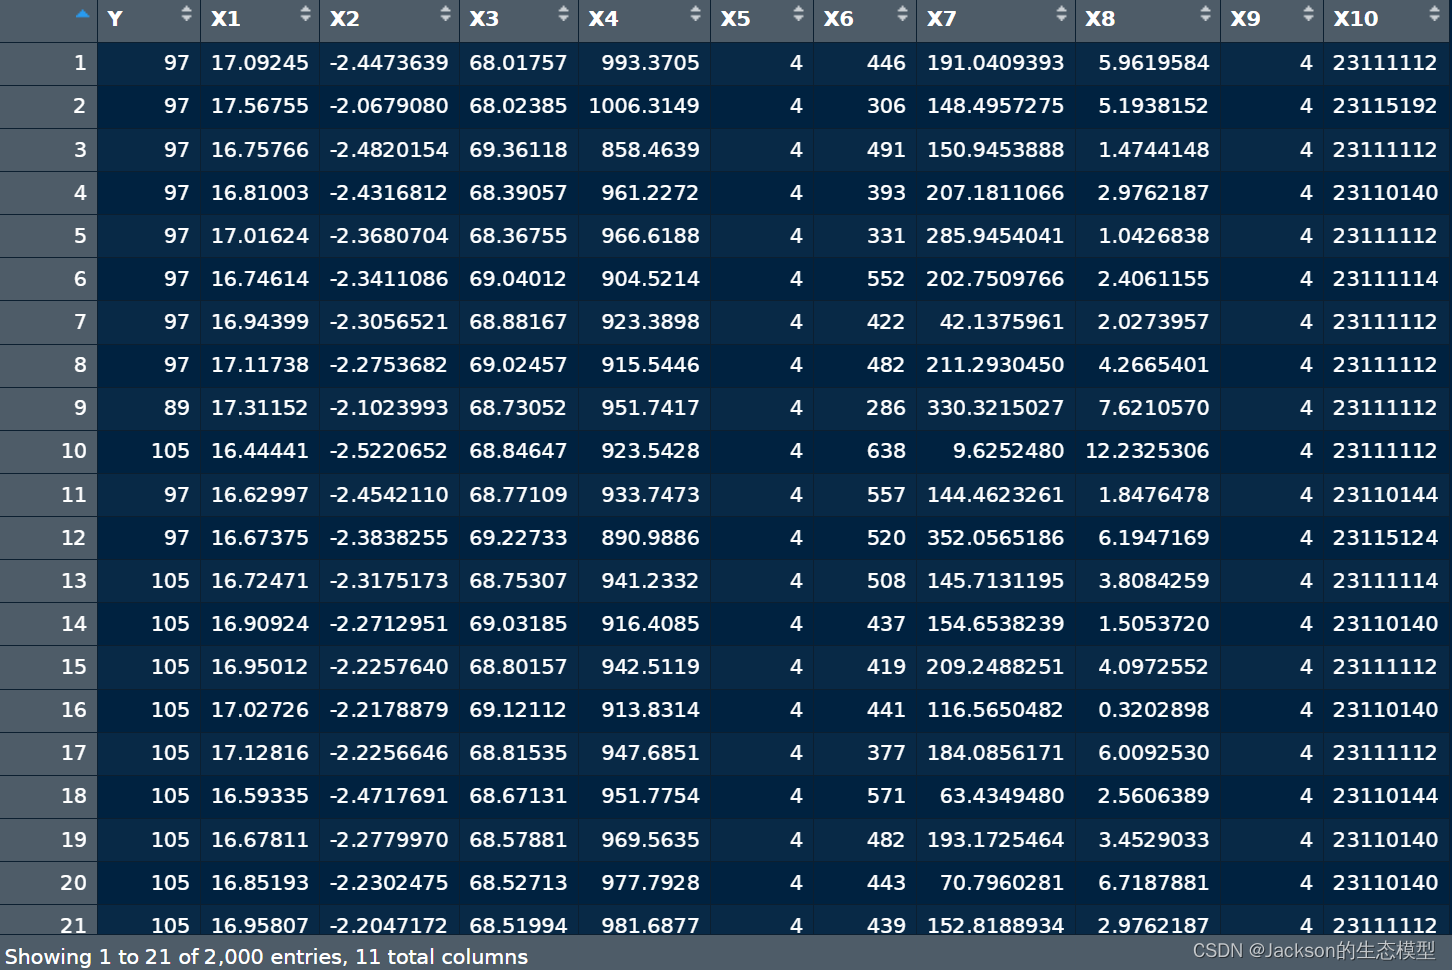Click the sort arrows of column X10
1452x970 pixels.
tap(1436, 14)
